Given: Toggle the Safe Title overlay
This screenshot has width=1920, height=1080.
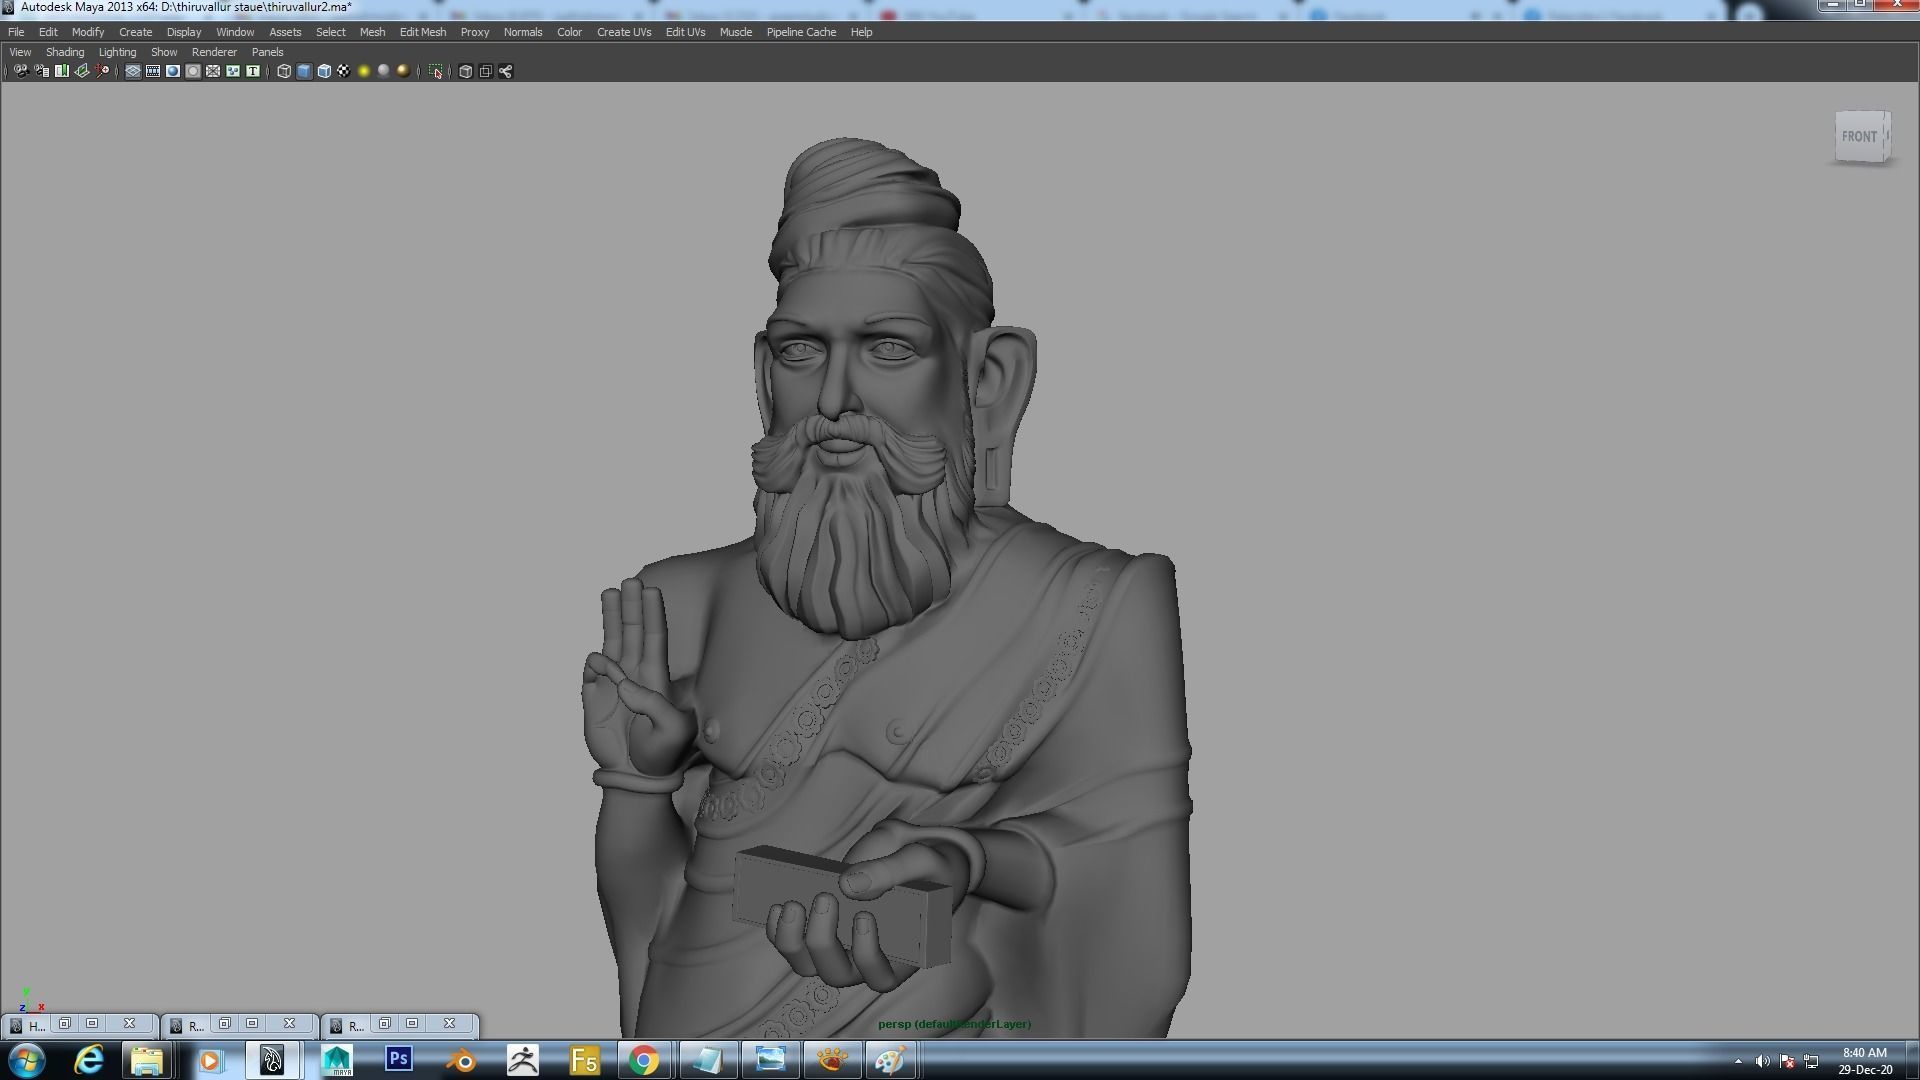Looking at the screenshot, I should (x=253, y=71).
